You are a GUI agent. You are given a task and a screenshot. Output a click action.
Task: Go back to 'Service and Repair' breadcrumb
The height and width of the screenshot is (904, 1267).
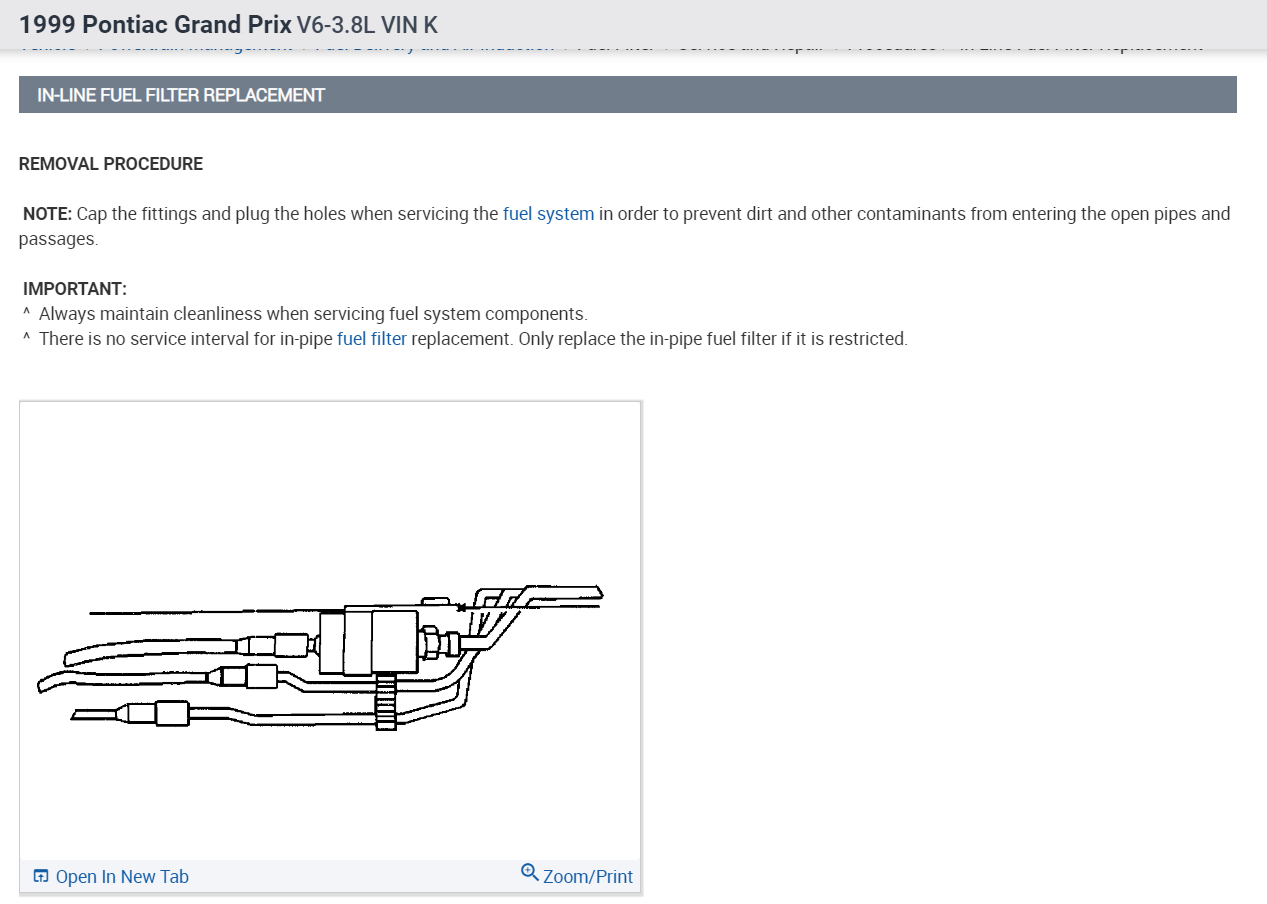point(750,47)
